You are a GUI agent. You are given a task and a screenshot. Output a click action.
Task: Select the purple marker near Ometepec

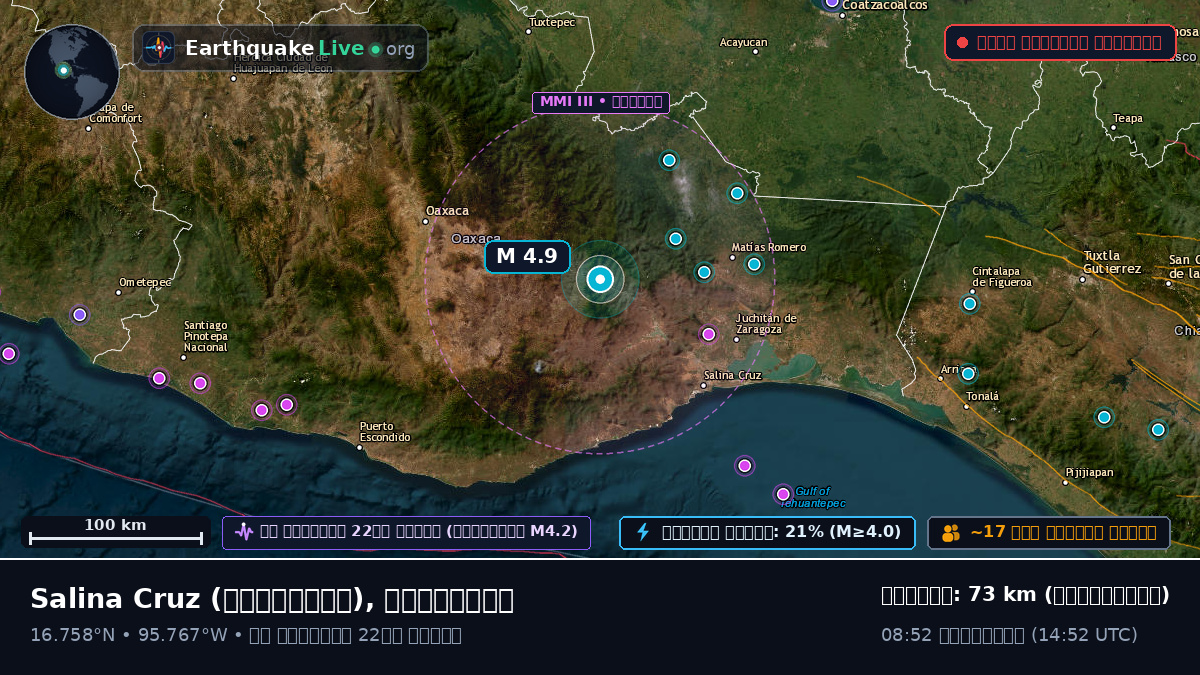[x=80, y=315]
